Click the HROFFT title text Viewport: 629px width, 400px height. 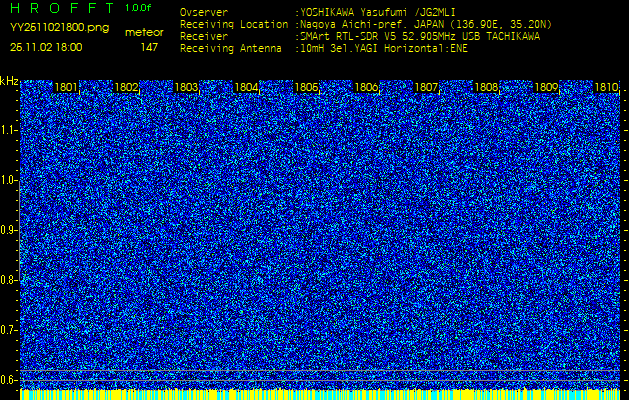[x=63, y=8]
